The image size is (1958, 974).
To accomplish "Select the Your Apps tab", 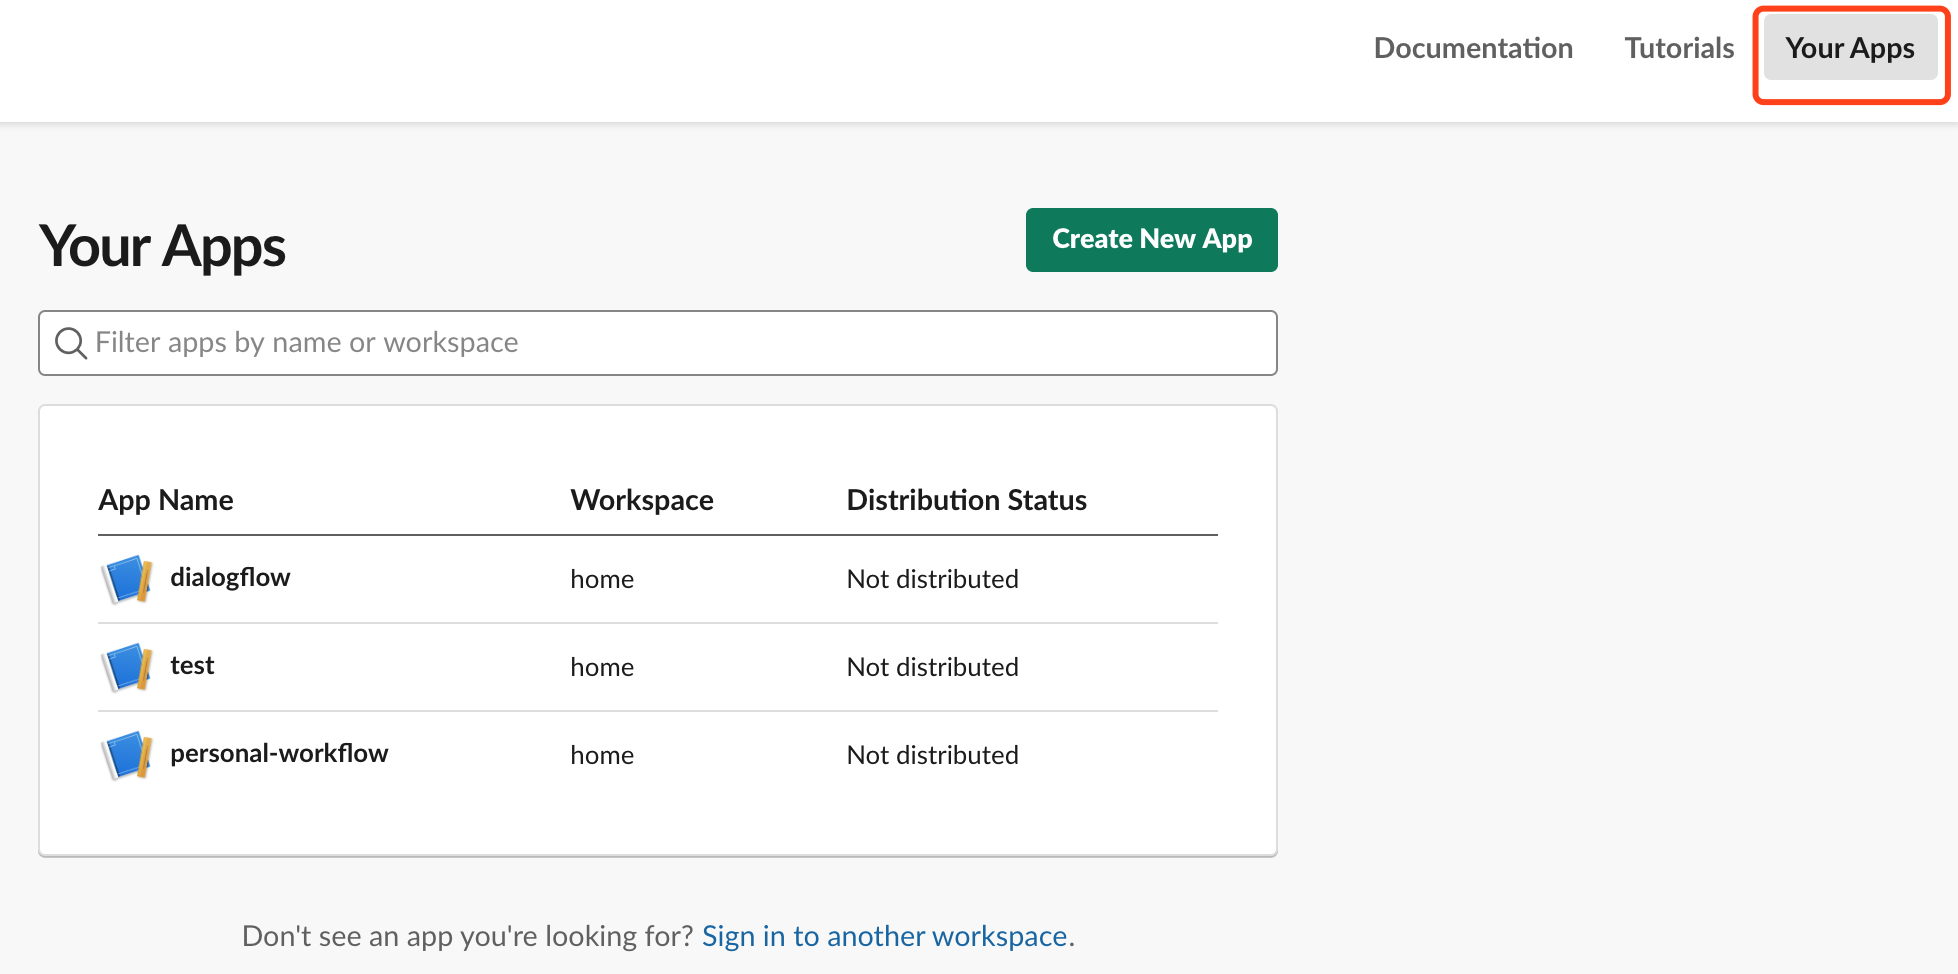I will [1850, 48].
